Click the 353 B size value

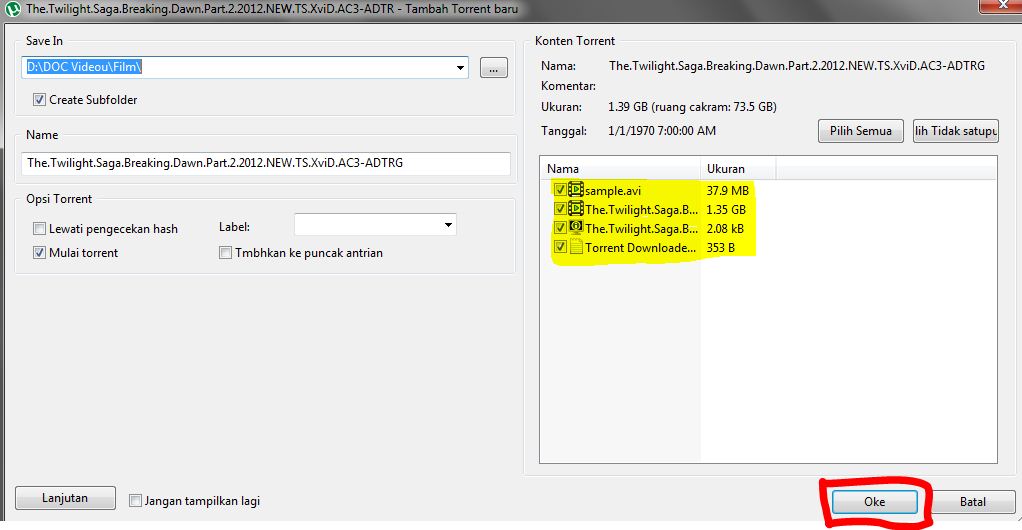click(x=721, y=248)
